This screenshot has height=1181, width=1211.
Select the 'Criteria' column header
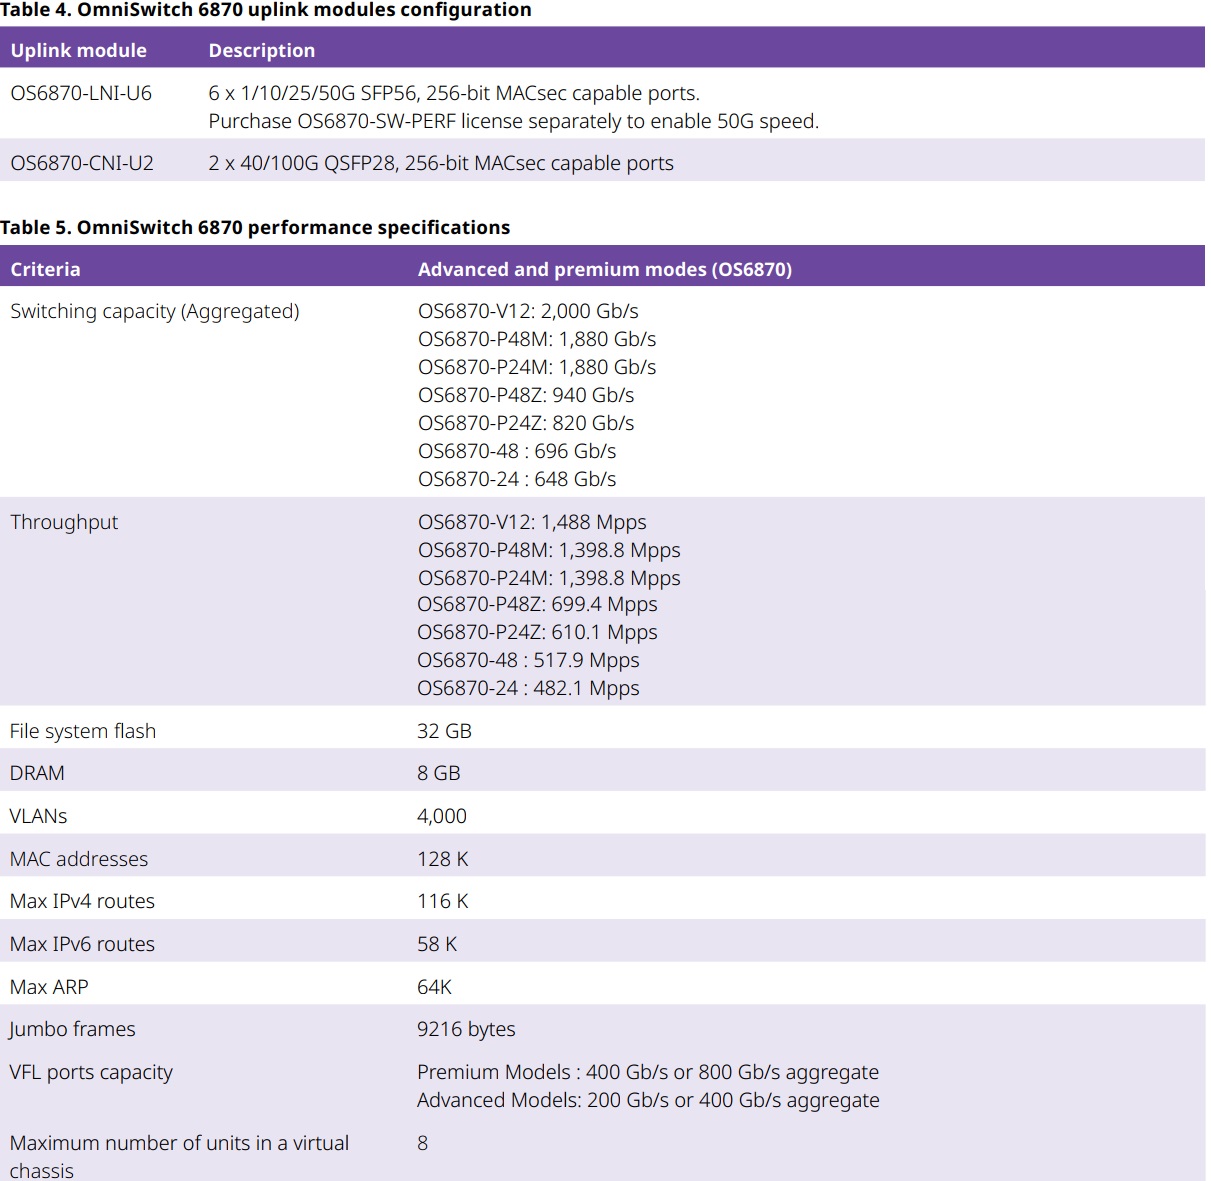[45, 269]
